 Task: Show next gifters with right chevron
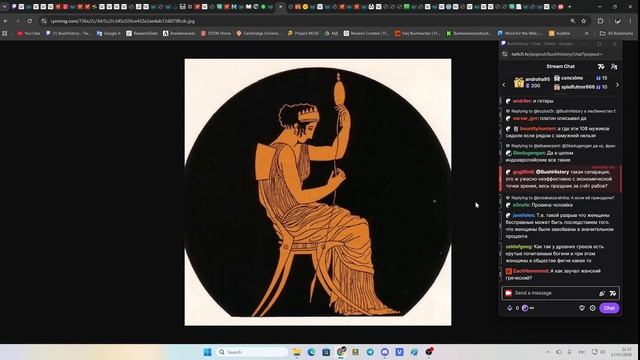(617, 84)
